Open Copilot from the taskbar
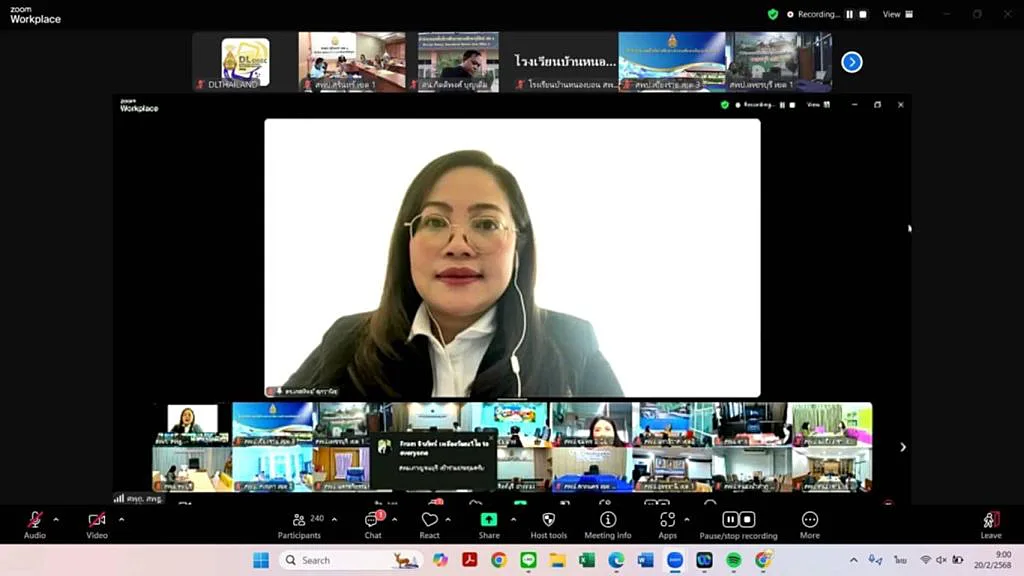Screen dimensions: 1024x576 point(440,560)
